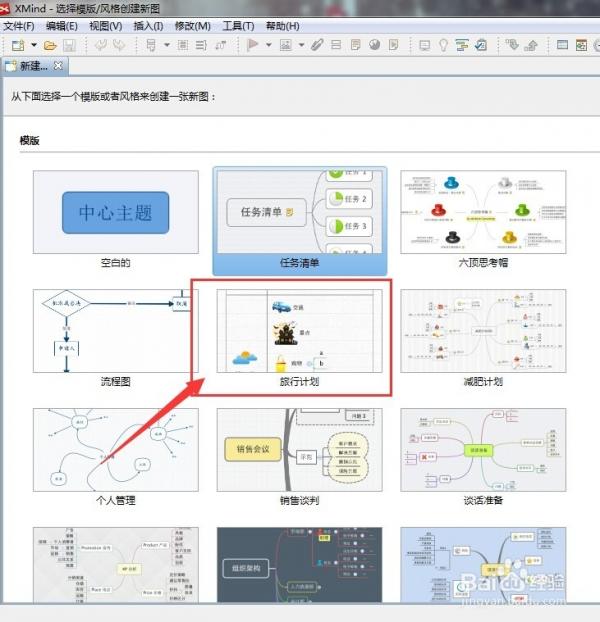Click the 销售谈判 caption text
This screenshot has height=622, width=600.
(299, 501)
